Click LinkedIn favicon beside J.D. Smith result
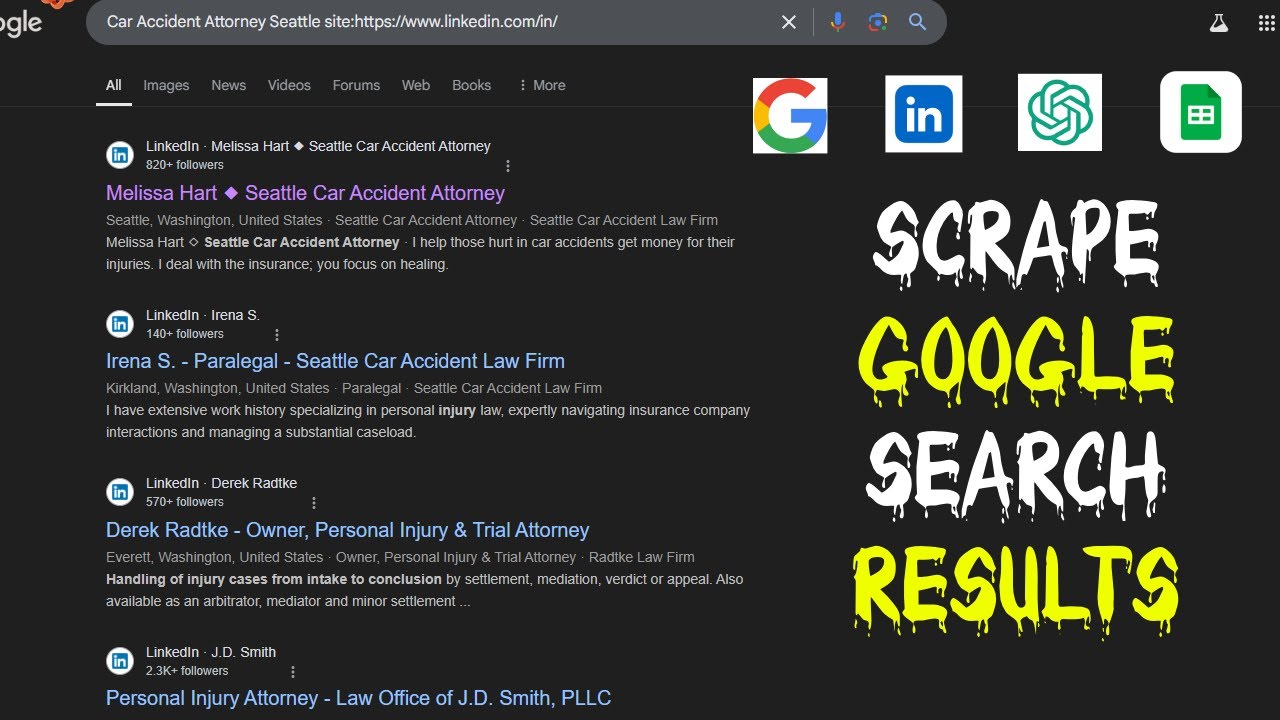Image resolution: width=1280 pixels, height=720 pixels. [120, 661]
